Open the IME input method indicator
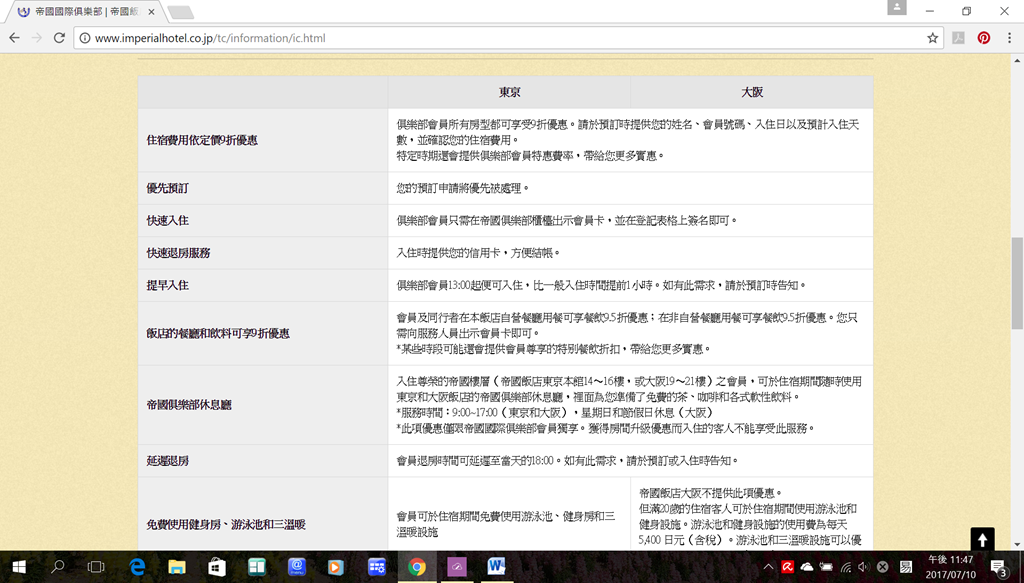This screenshot has height=583, width=1024. pos(906,567)
